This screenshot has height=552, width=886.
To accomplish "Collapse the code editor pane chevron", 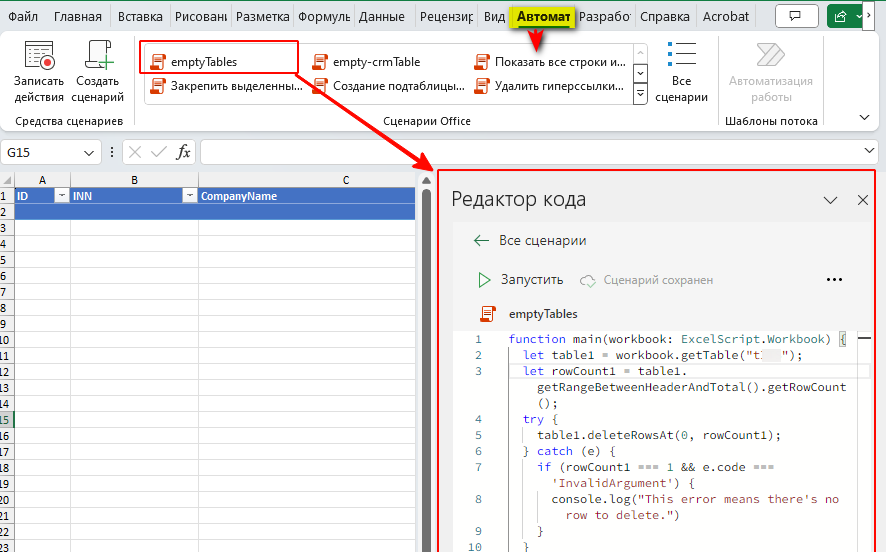I will coord(830,200).
